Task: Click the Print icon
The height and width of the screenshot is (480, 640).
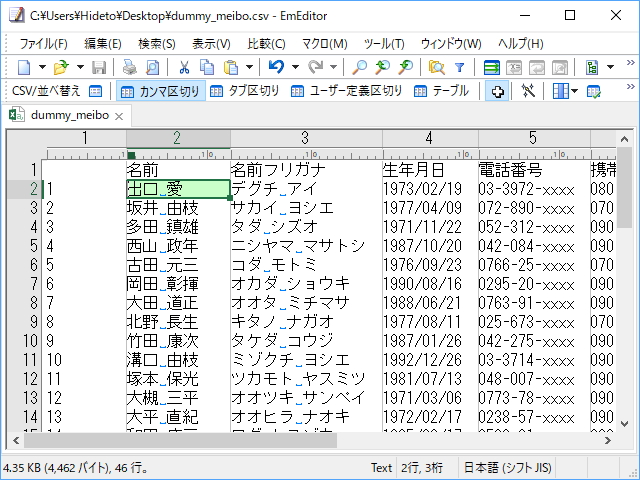Action: click(130, 67)
